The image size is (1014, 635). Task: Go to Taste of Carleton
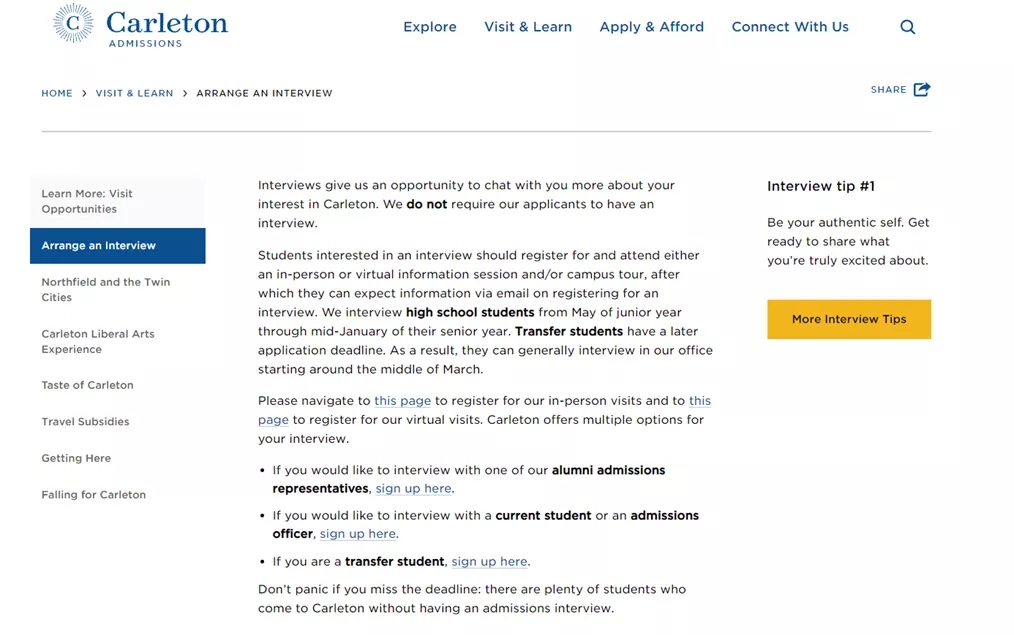coord(87,385)
